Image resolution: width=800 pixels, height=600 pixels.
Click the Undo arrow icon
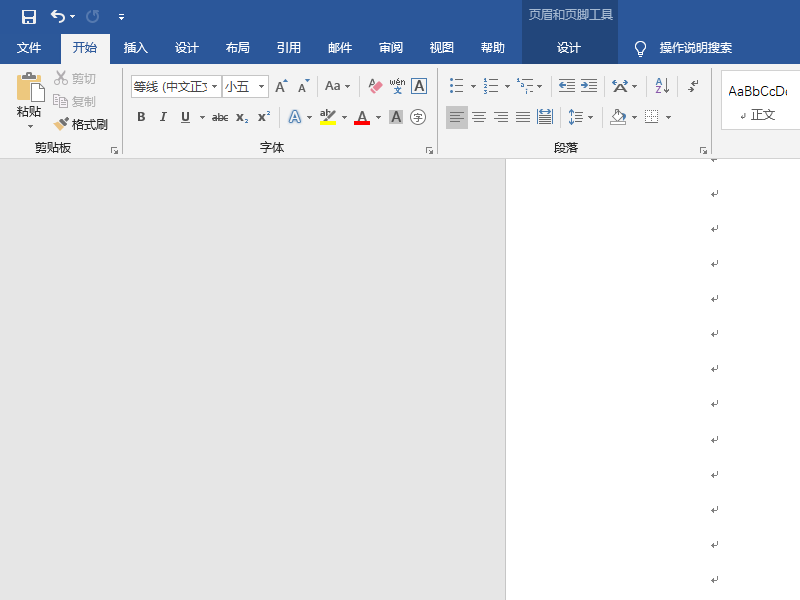pos(58,16)
